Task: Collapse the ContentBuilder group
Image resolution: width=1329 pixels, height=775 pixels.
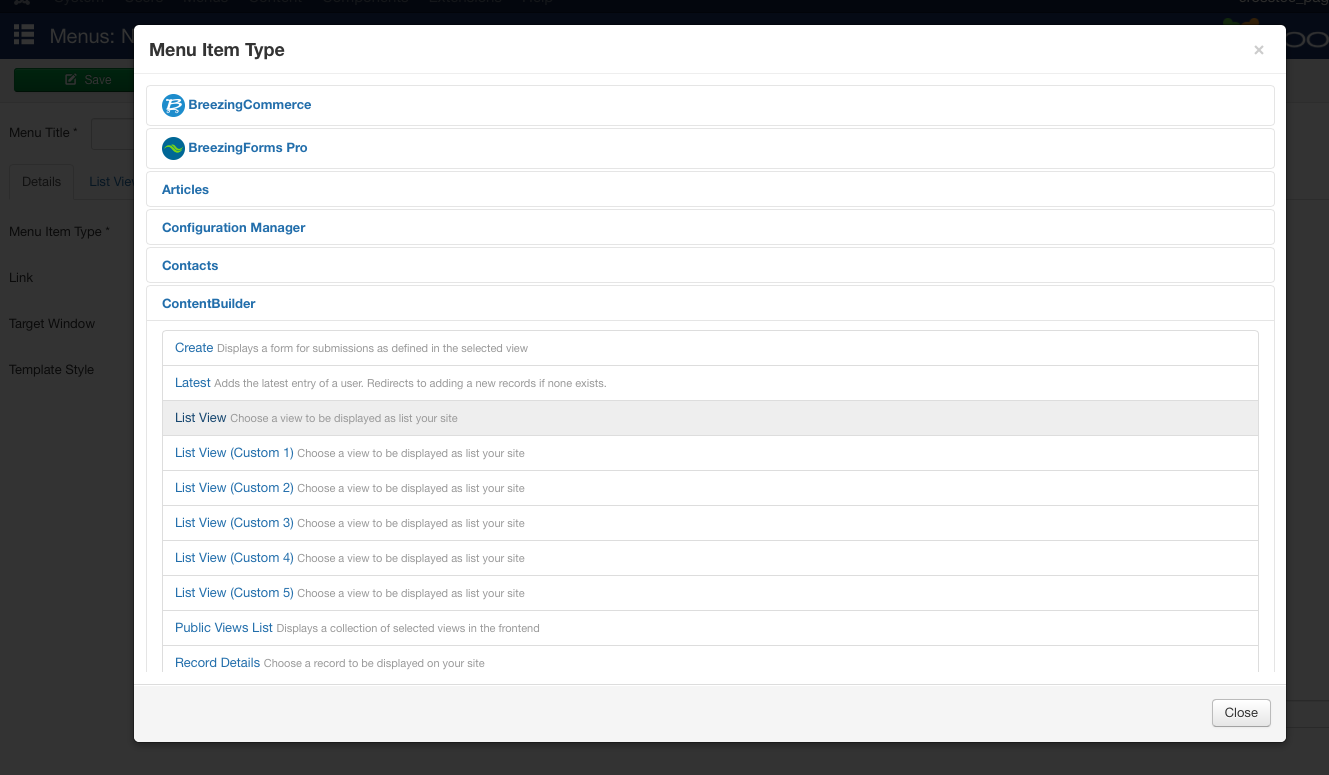Action: click(208, 303)
